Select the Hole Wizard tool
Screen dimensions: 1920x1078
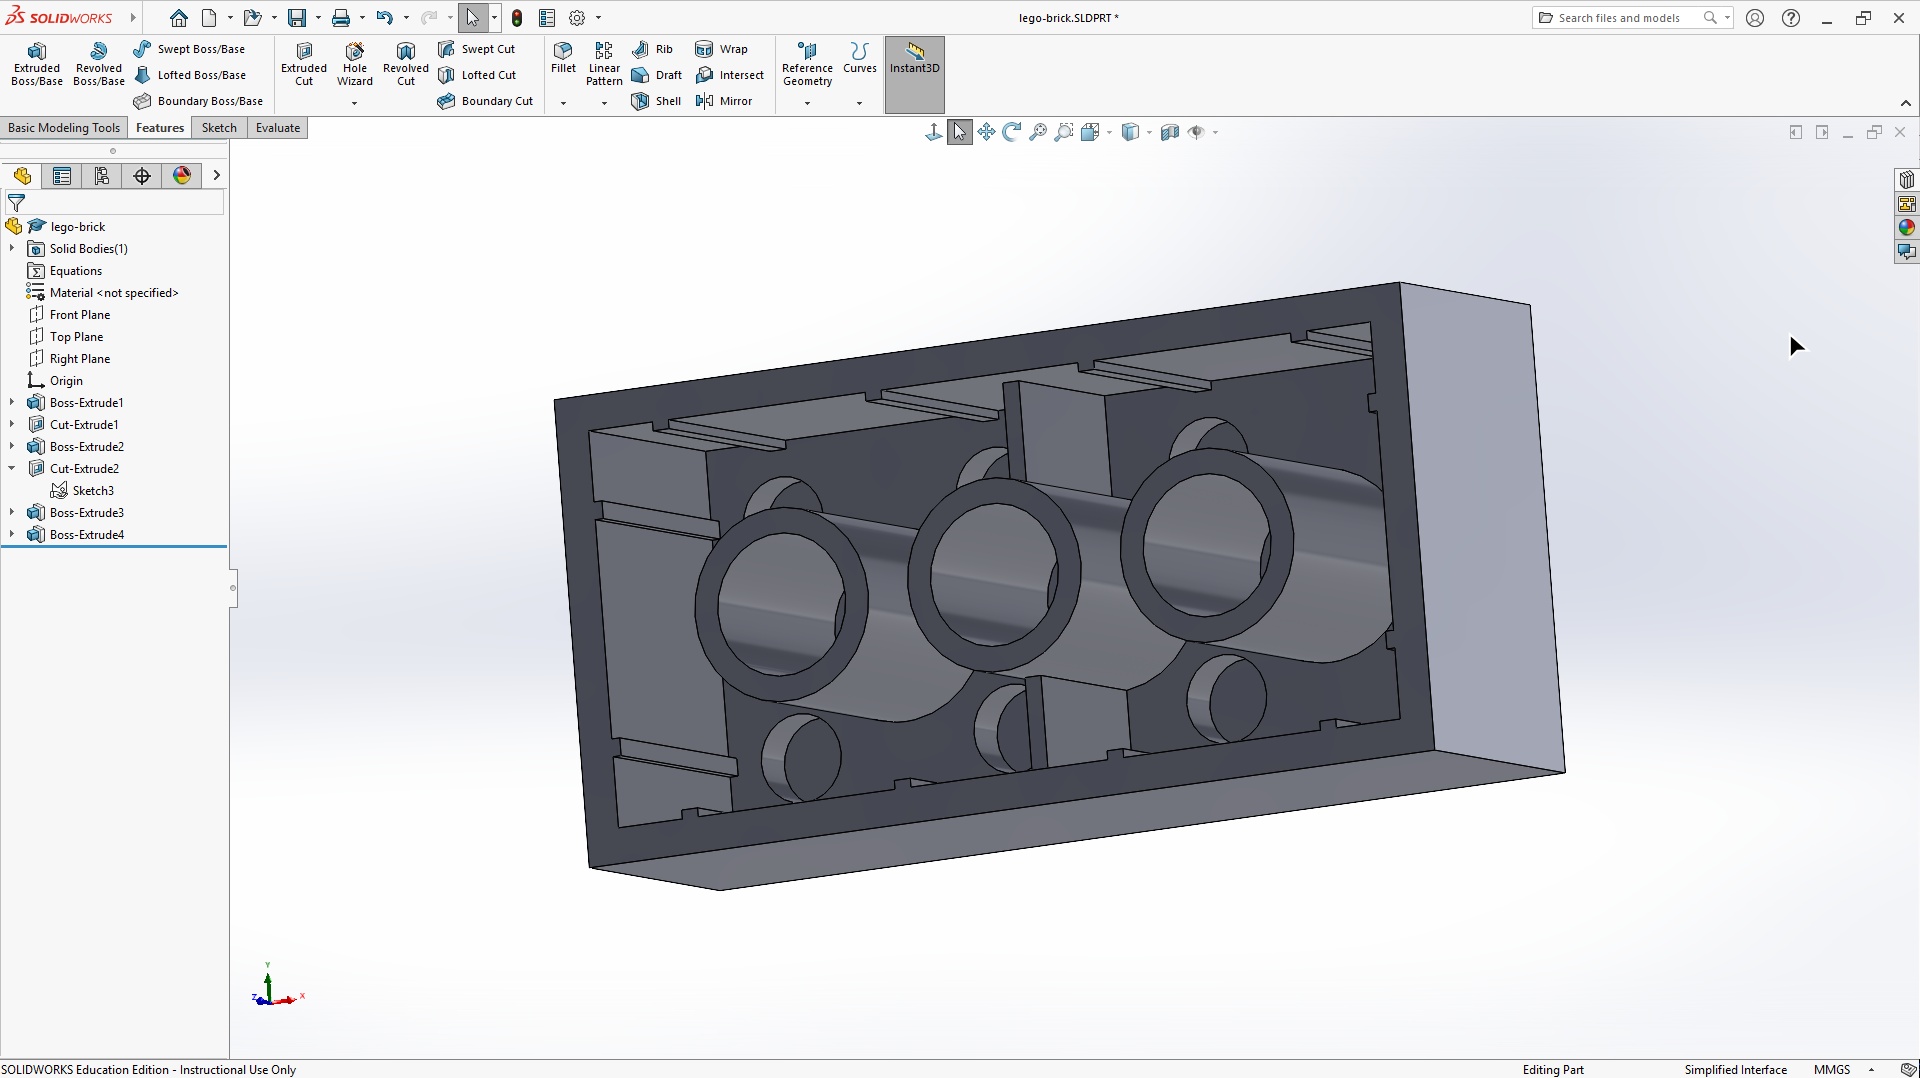tap(354, 64)
